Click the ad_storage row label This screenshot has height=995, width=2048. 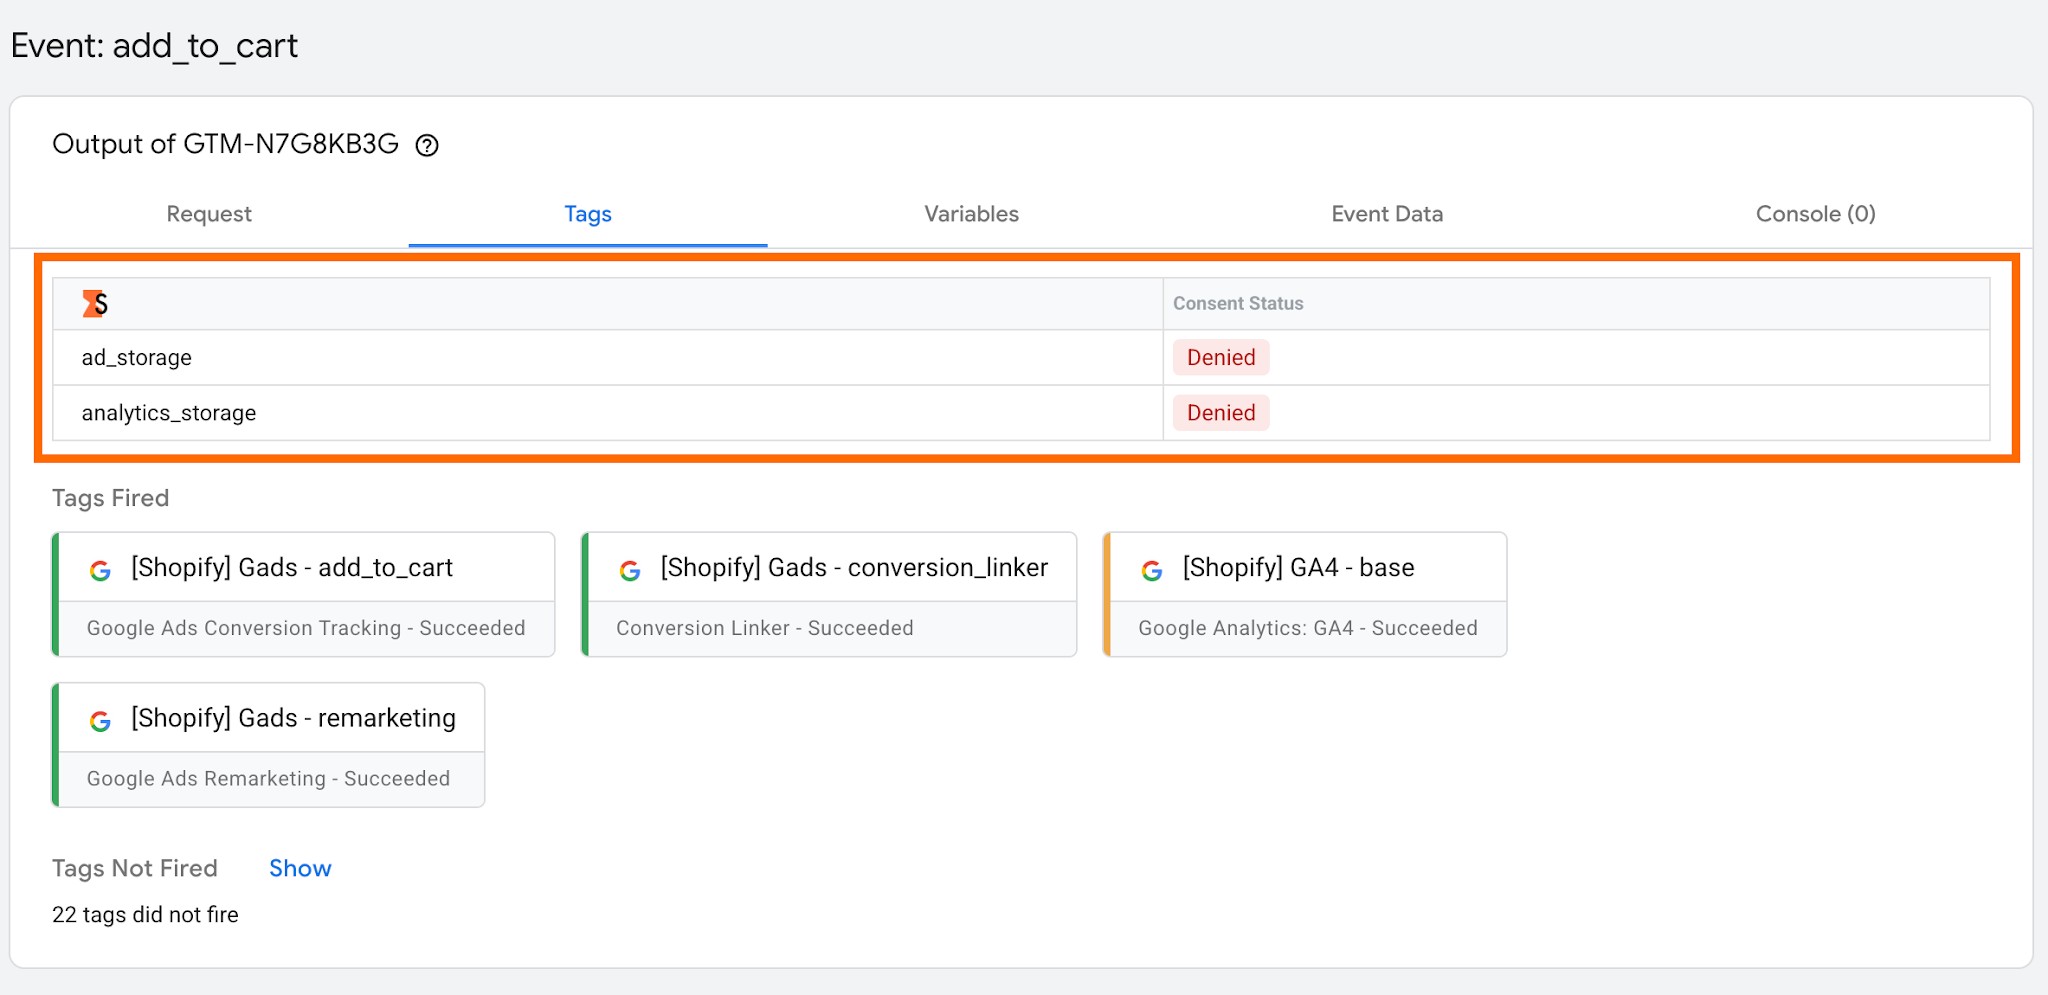click(136, 358)
